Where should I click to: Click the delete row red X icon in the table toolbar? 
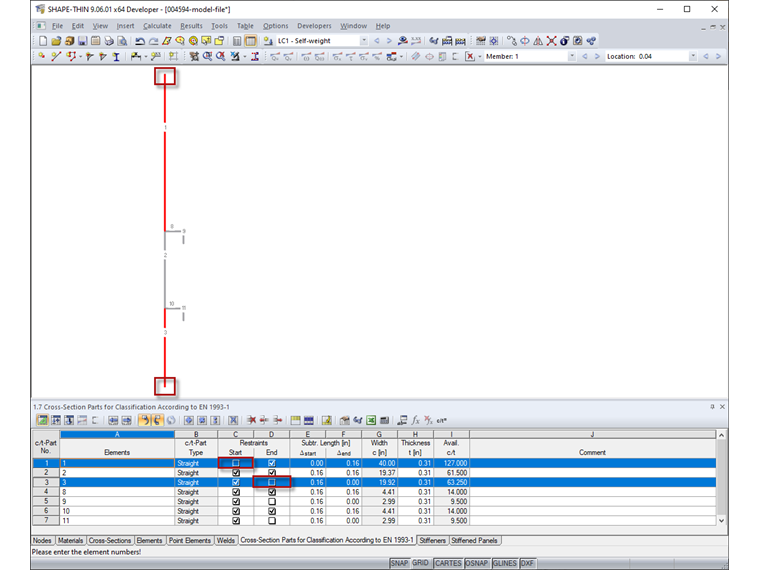251,420
